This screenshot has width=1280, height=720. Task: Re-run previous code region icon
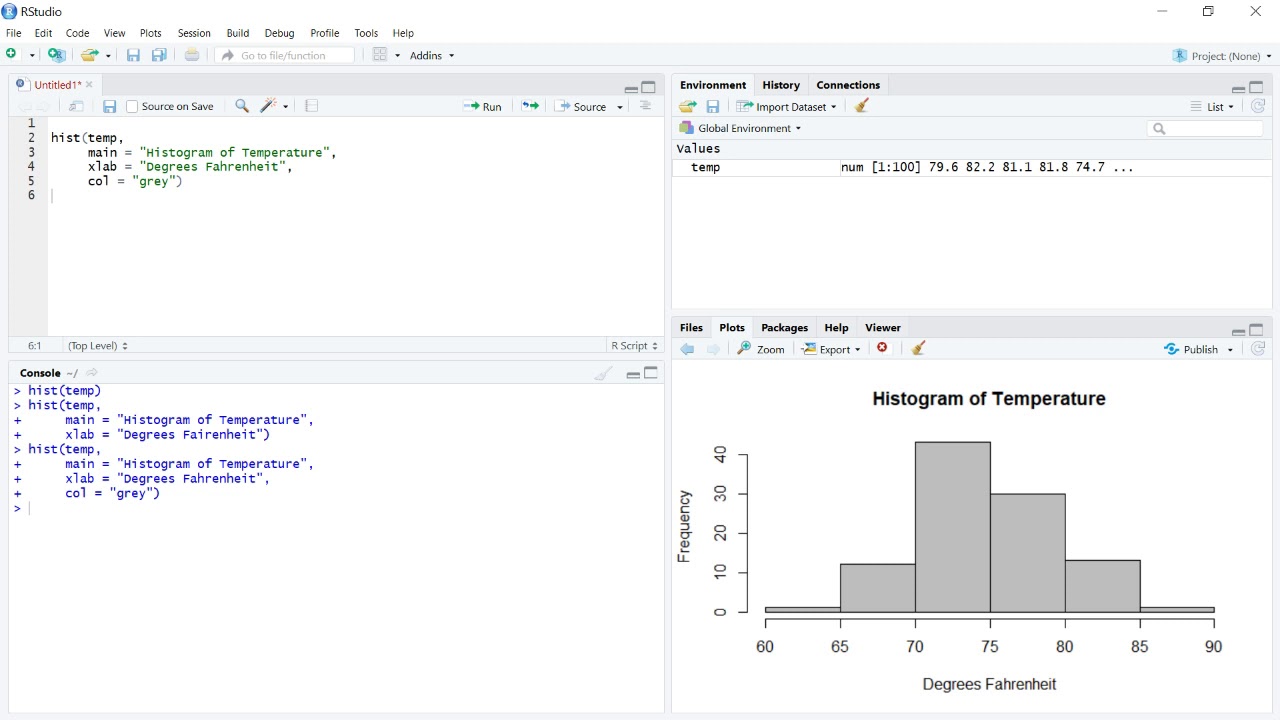530,106
